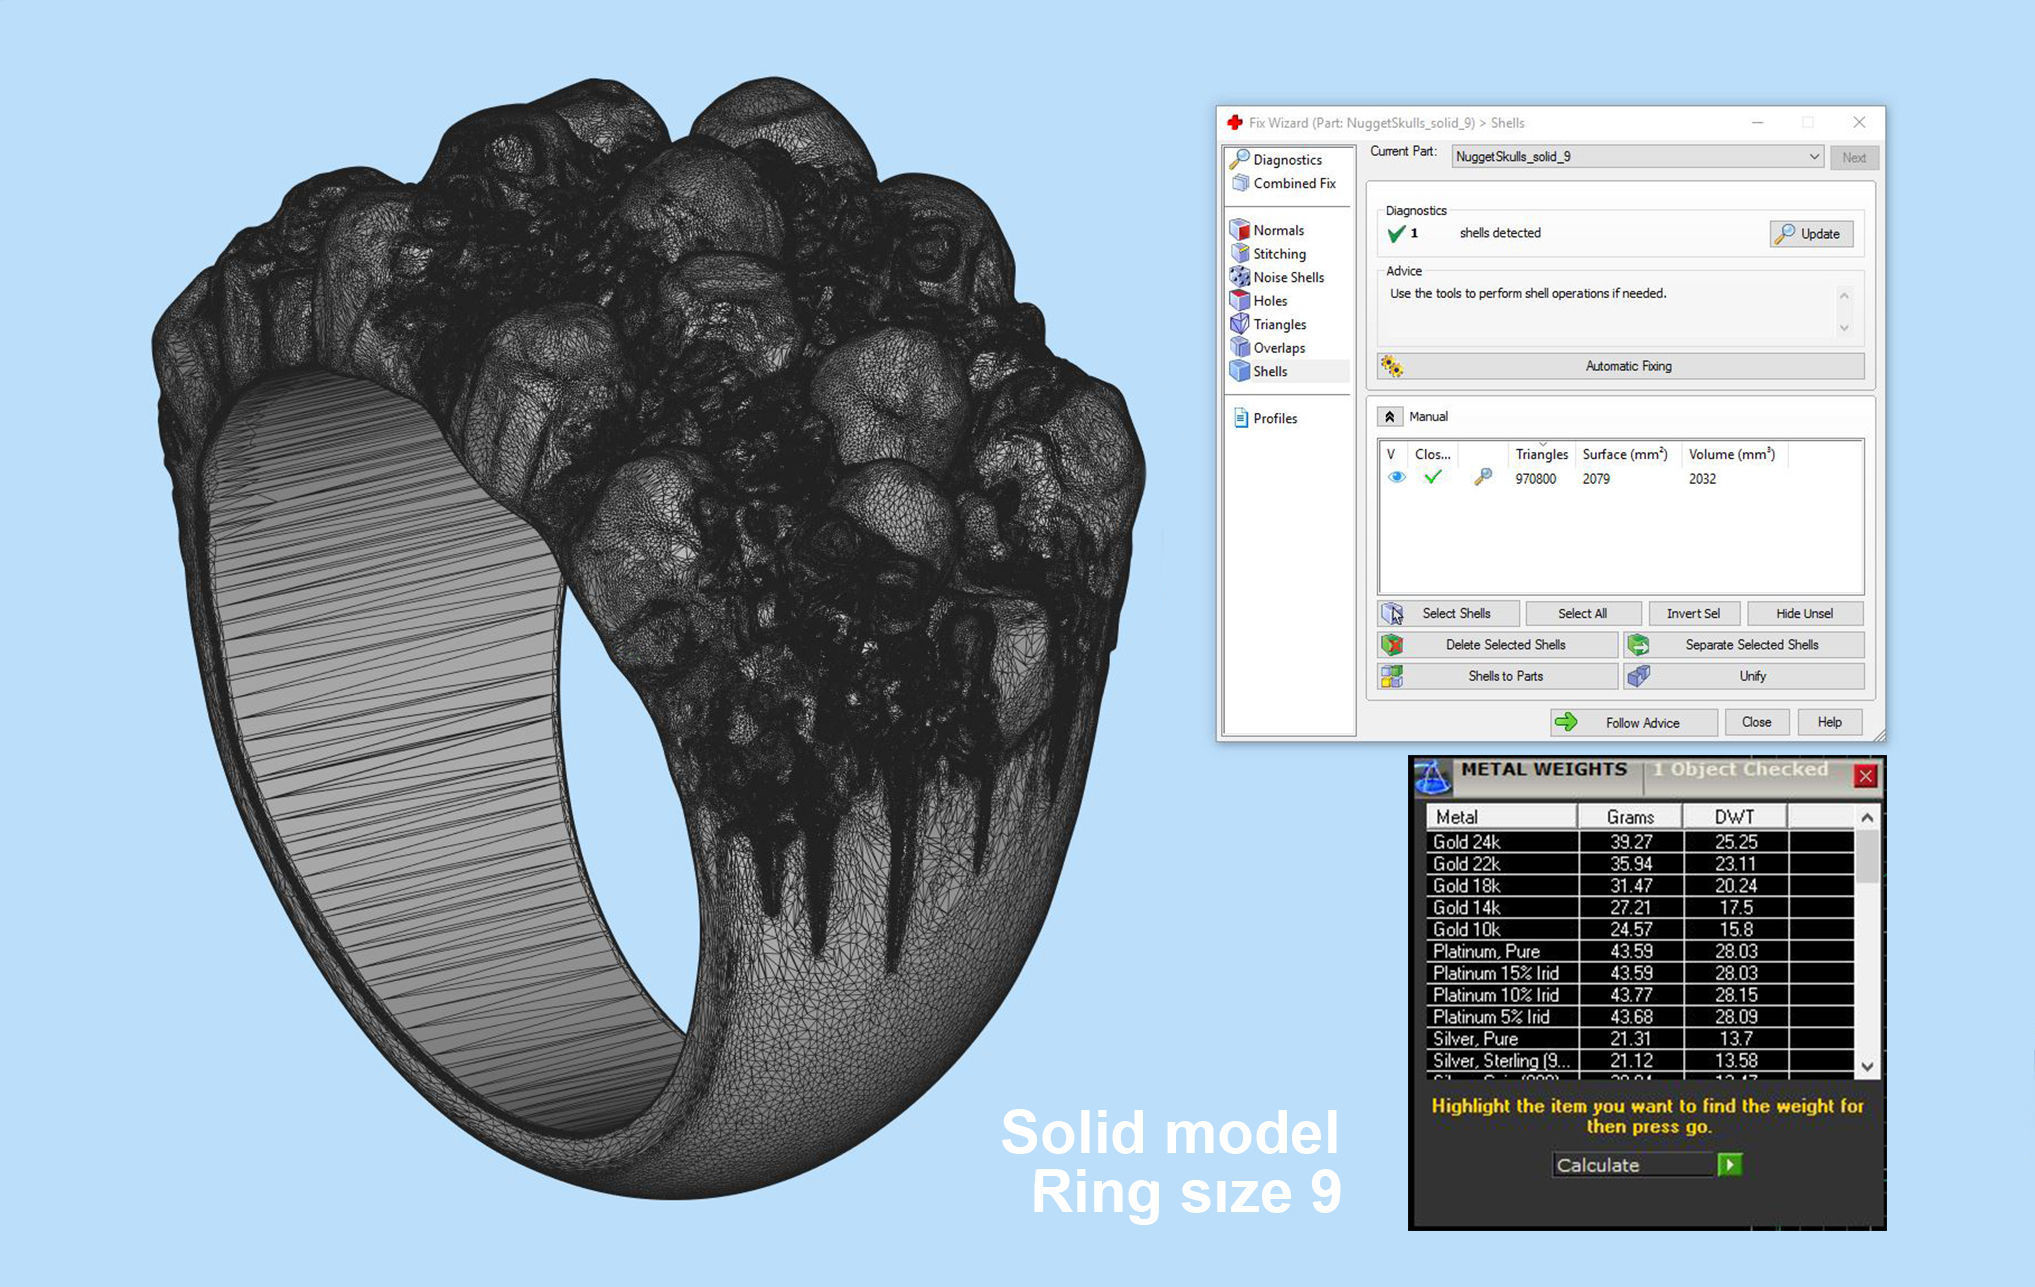Click the green closed-shell checkmark
This screenshot has width=2035, height=1287.
[x=1433, y=478]
